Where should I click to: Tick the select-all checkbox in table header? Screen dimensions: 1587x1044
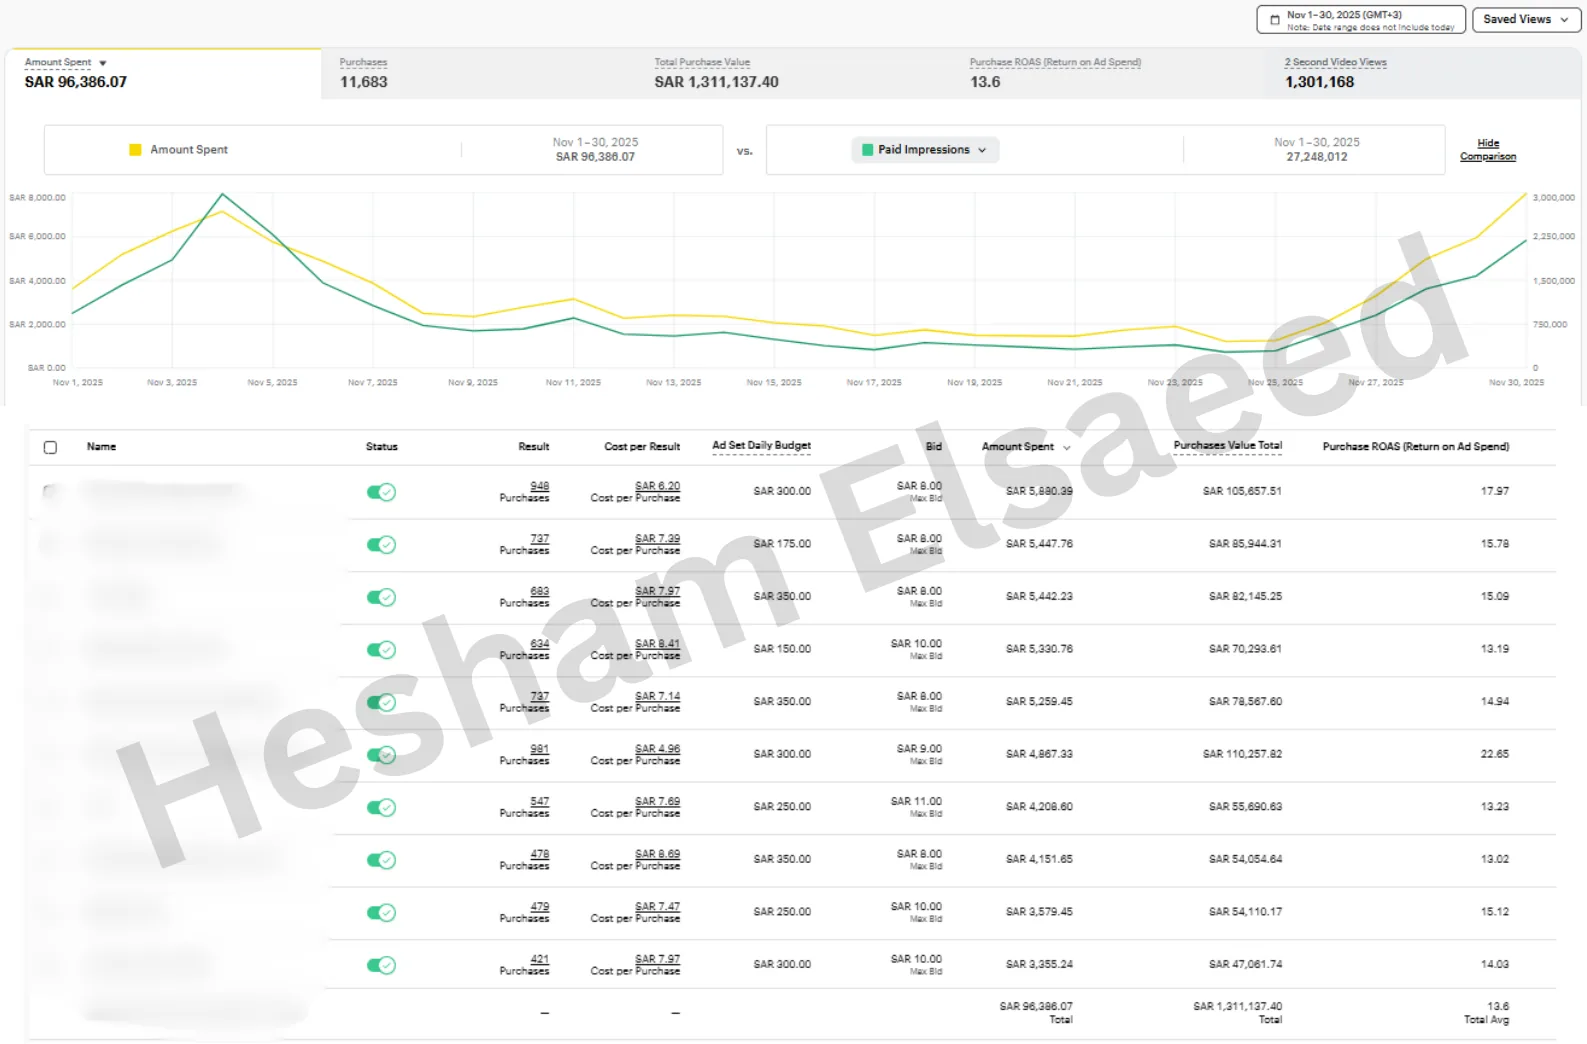(x=51, y=447)
